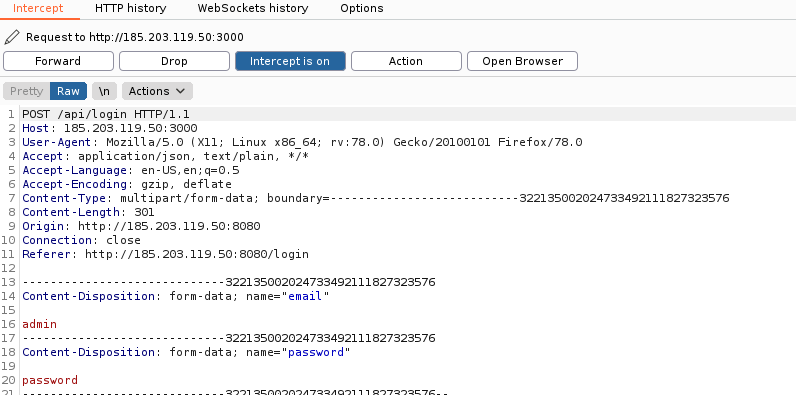
Task: Open the HTTP history tab
Action: click(x=130, y=9)
